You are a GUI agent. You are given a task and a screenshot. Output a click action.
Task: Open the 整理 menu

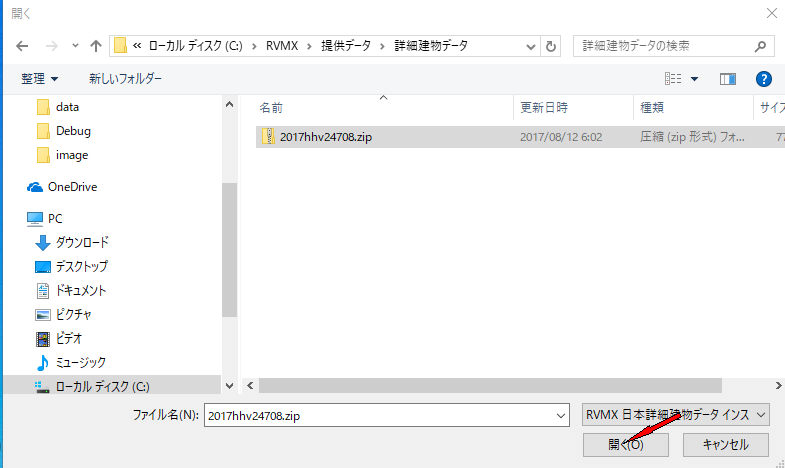pyautogui.click(x=40, y=78)
